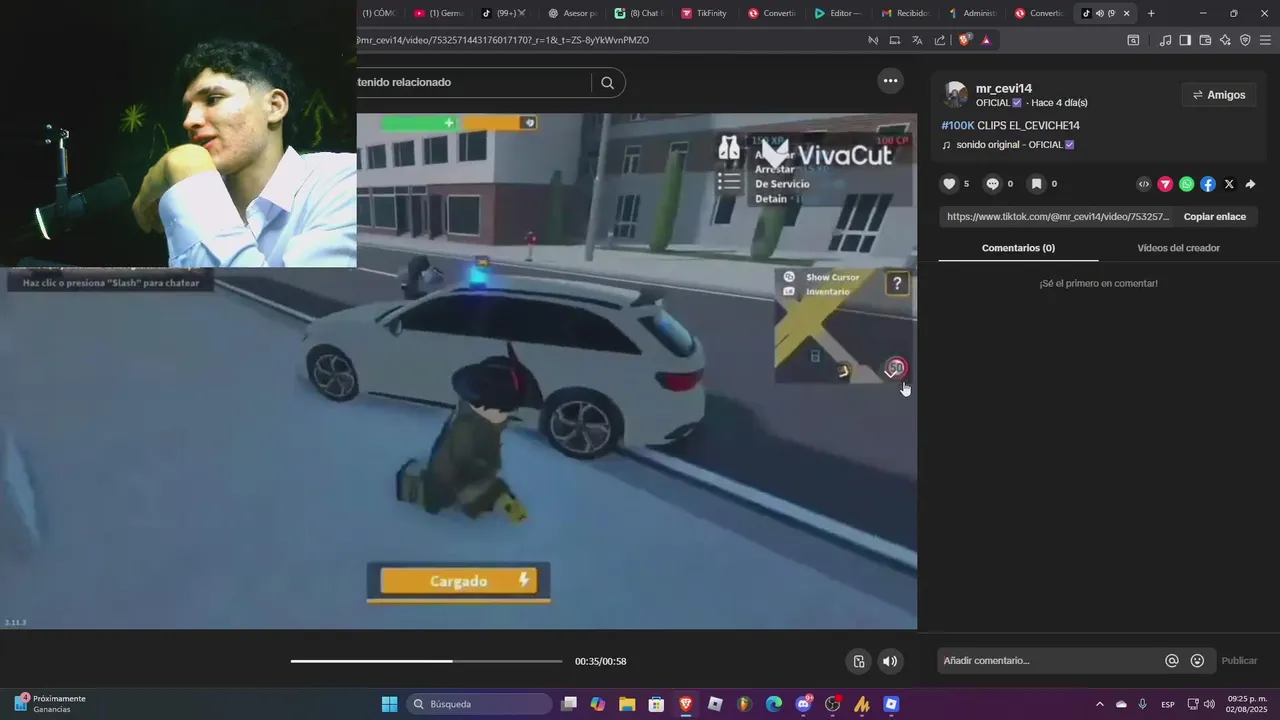
Task: Click the Copiar enlace button
Action: click(1214, 216)
